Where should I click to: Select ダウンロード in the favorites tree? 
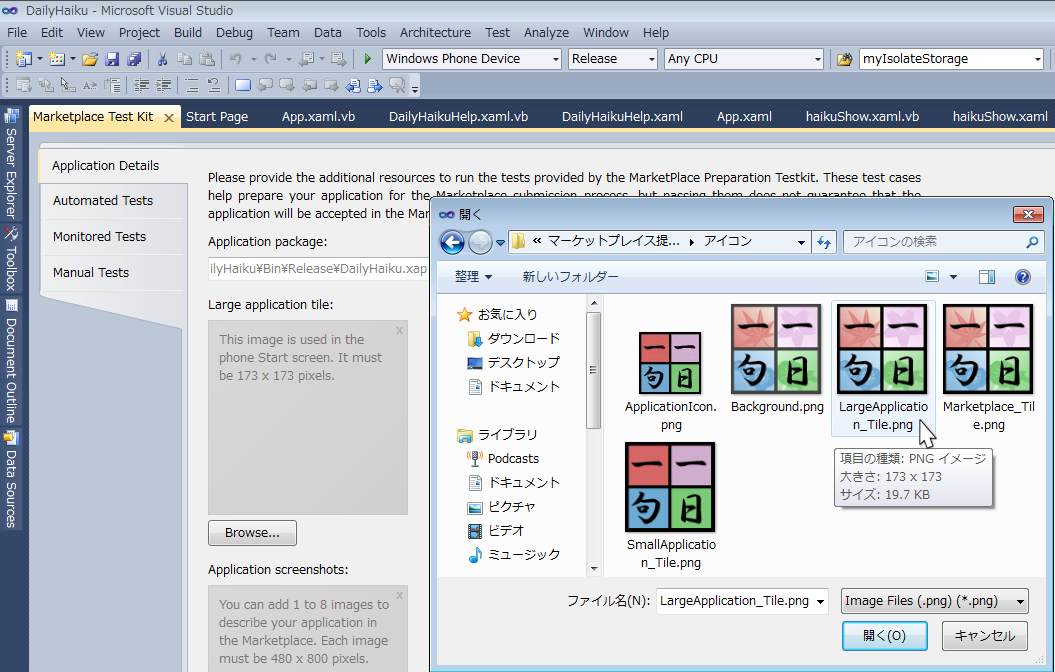click(514, 338)
